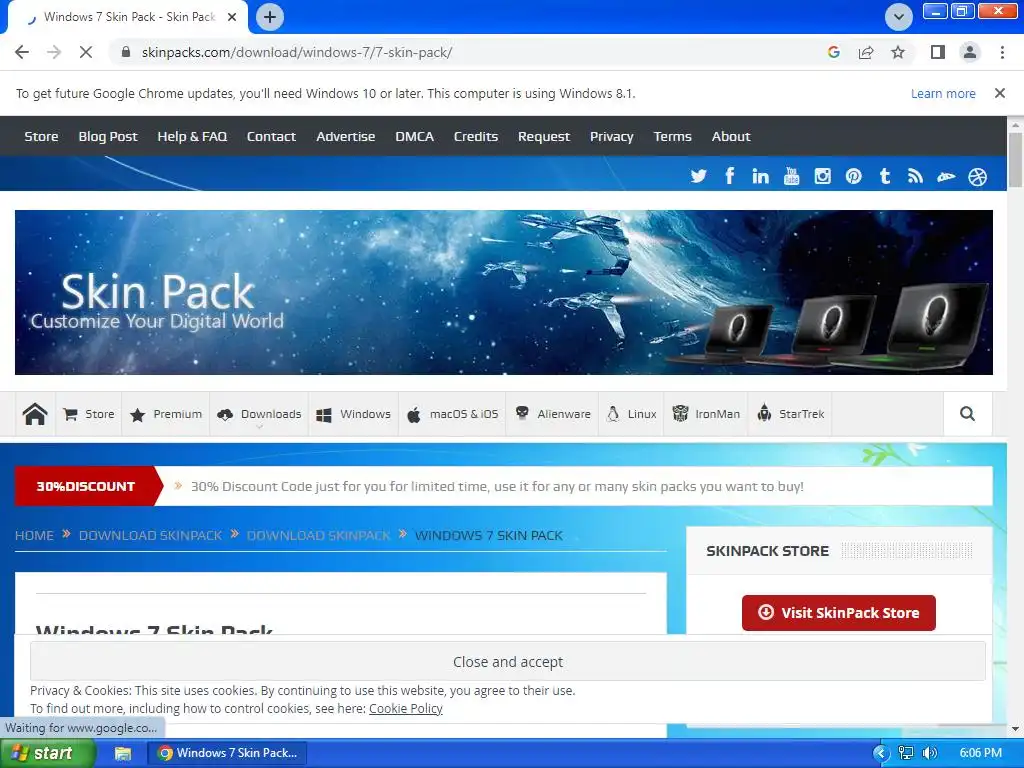
Task: Click HOME breadcrumb link
Action: [x=34, y=536]
